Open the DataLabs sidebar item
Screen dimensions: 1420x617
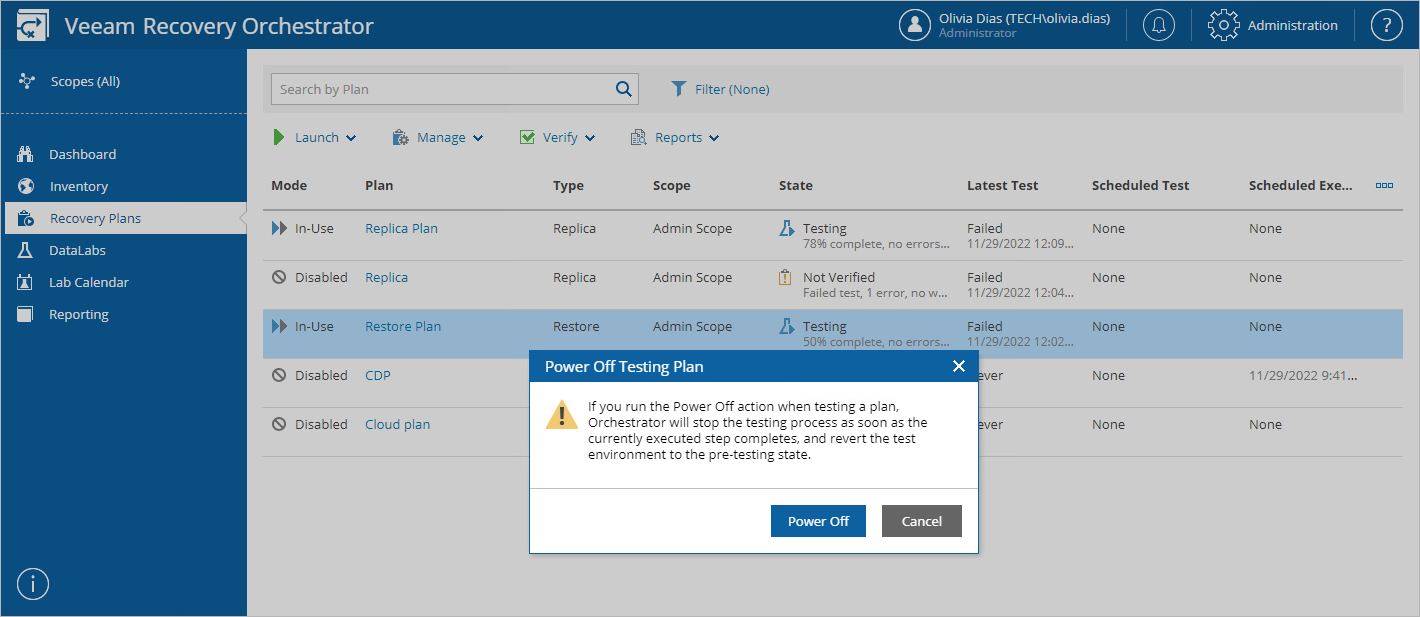77,250
